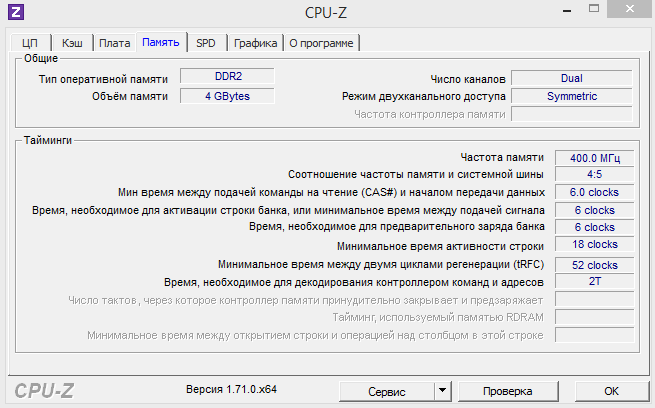Click the Тип оперативной памяти label
Image resolution: width=655 pixels, height=408 pixels.
[x=103, y=79]
